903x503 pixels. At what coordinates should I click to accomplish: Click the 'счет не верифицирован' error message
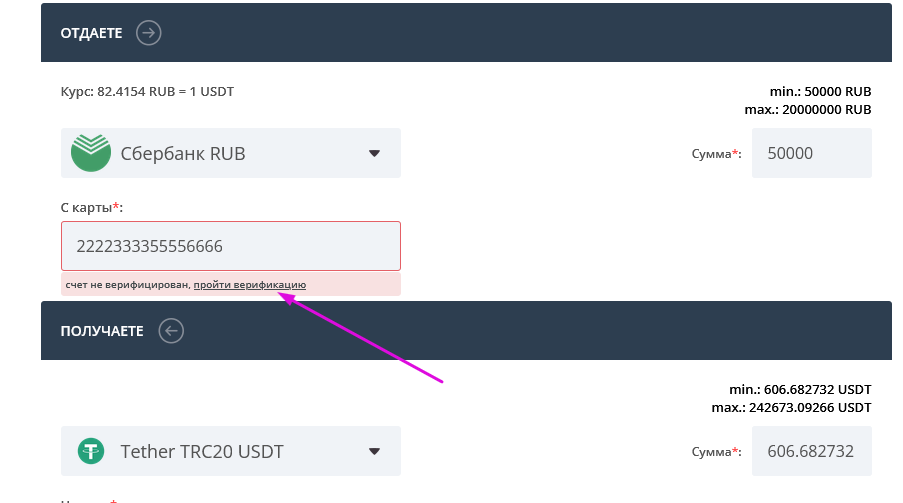tap(127, 285)
